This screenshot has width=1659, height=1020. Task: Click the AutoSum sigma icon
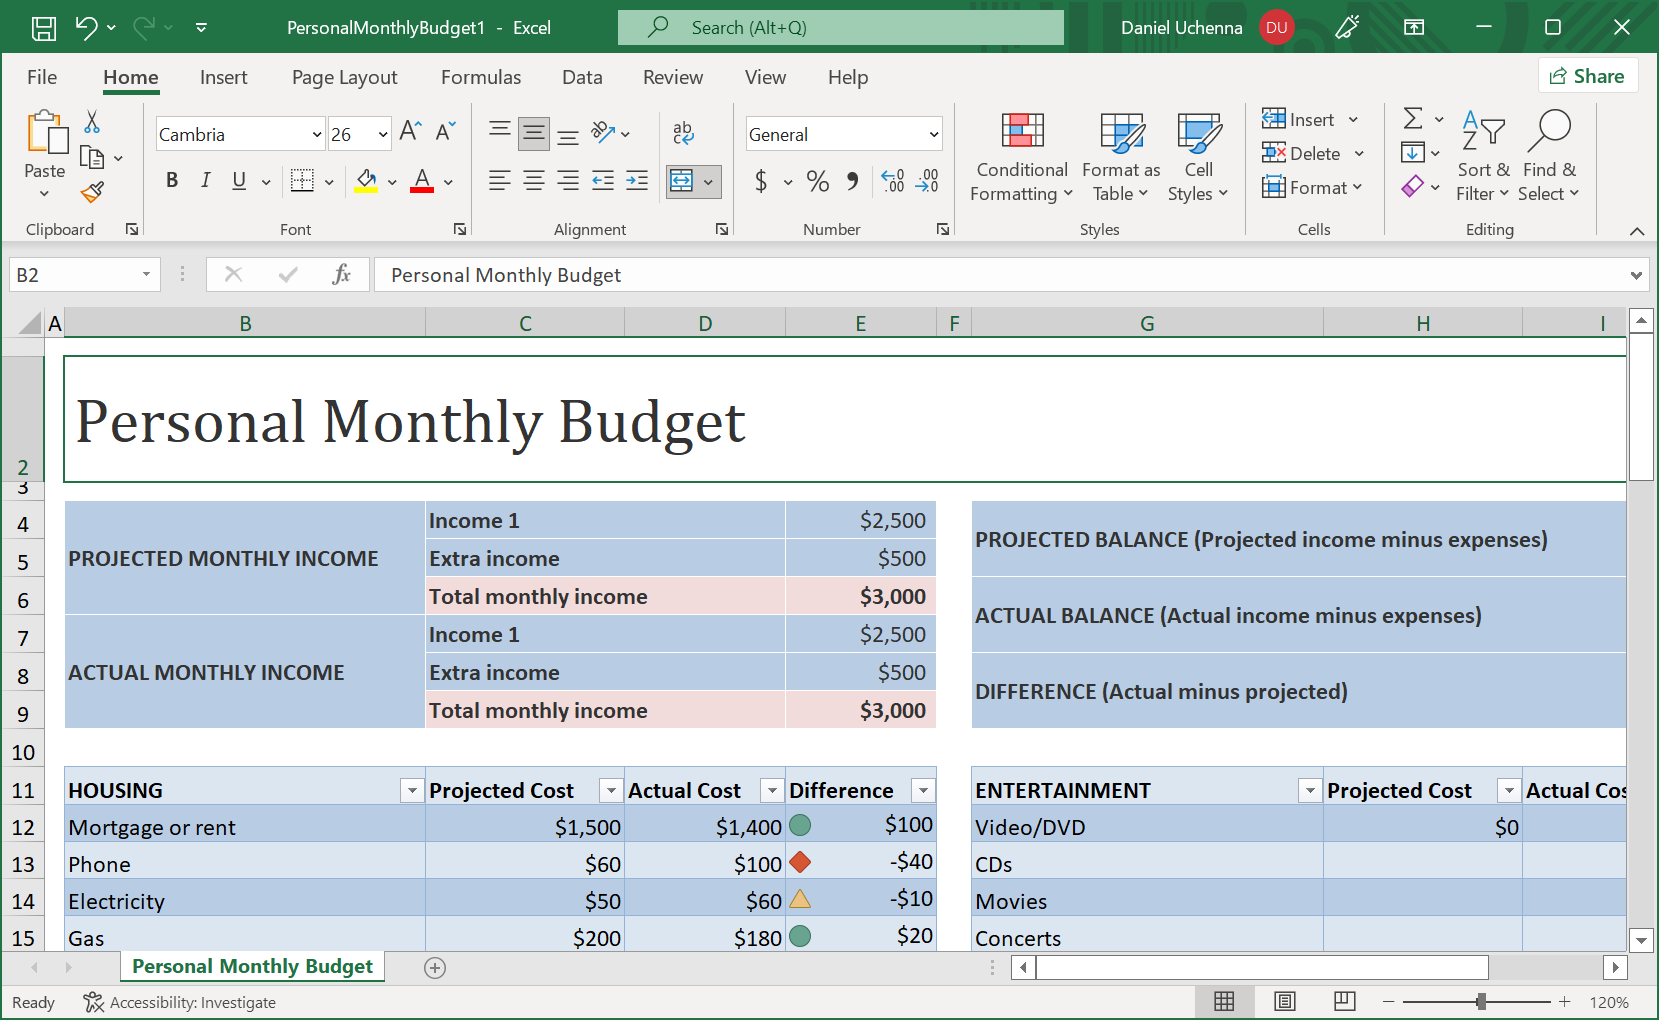tap(1412, 119)
